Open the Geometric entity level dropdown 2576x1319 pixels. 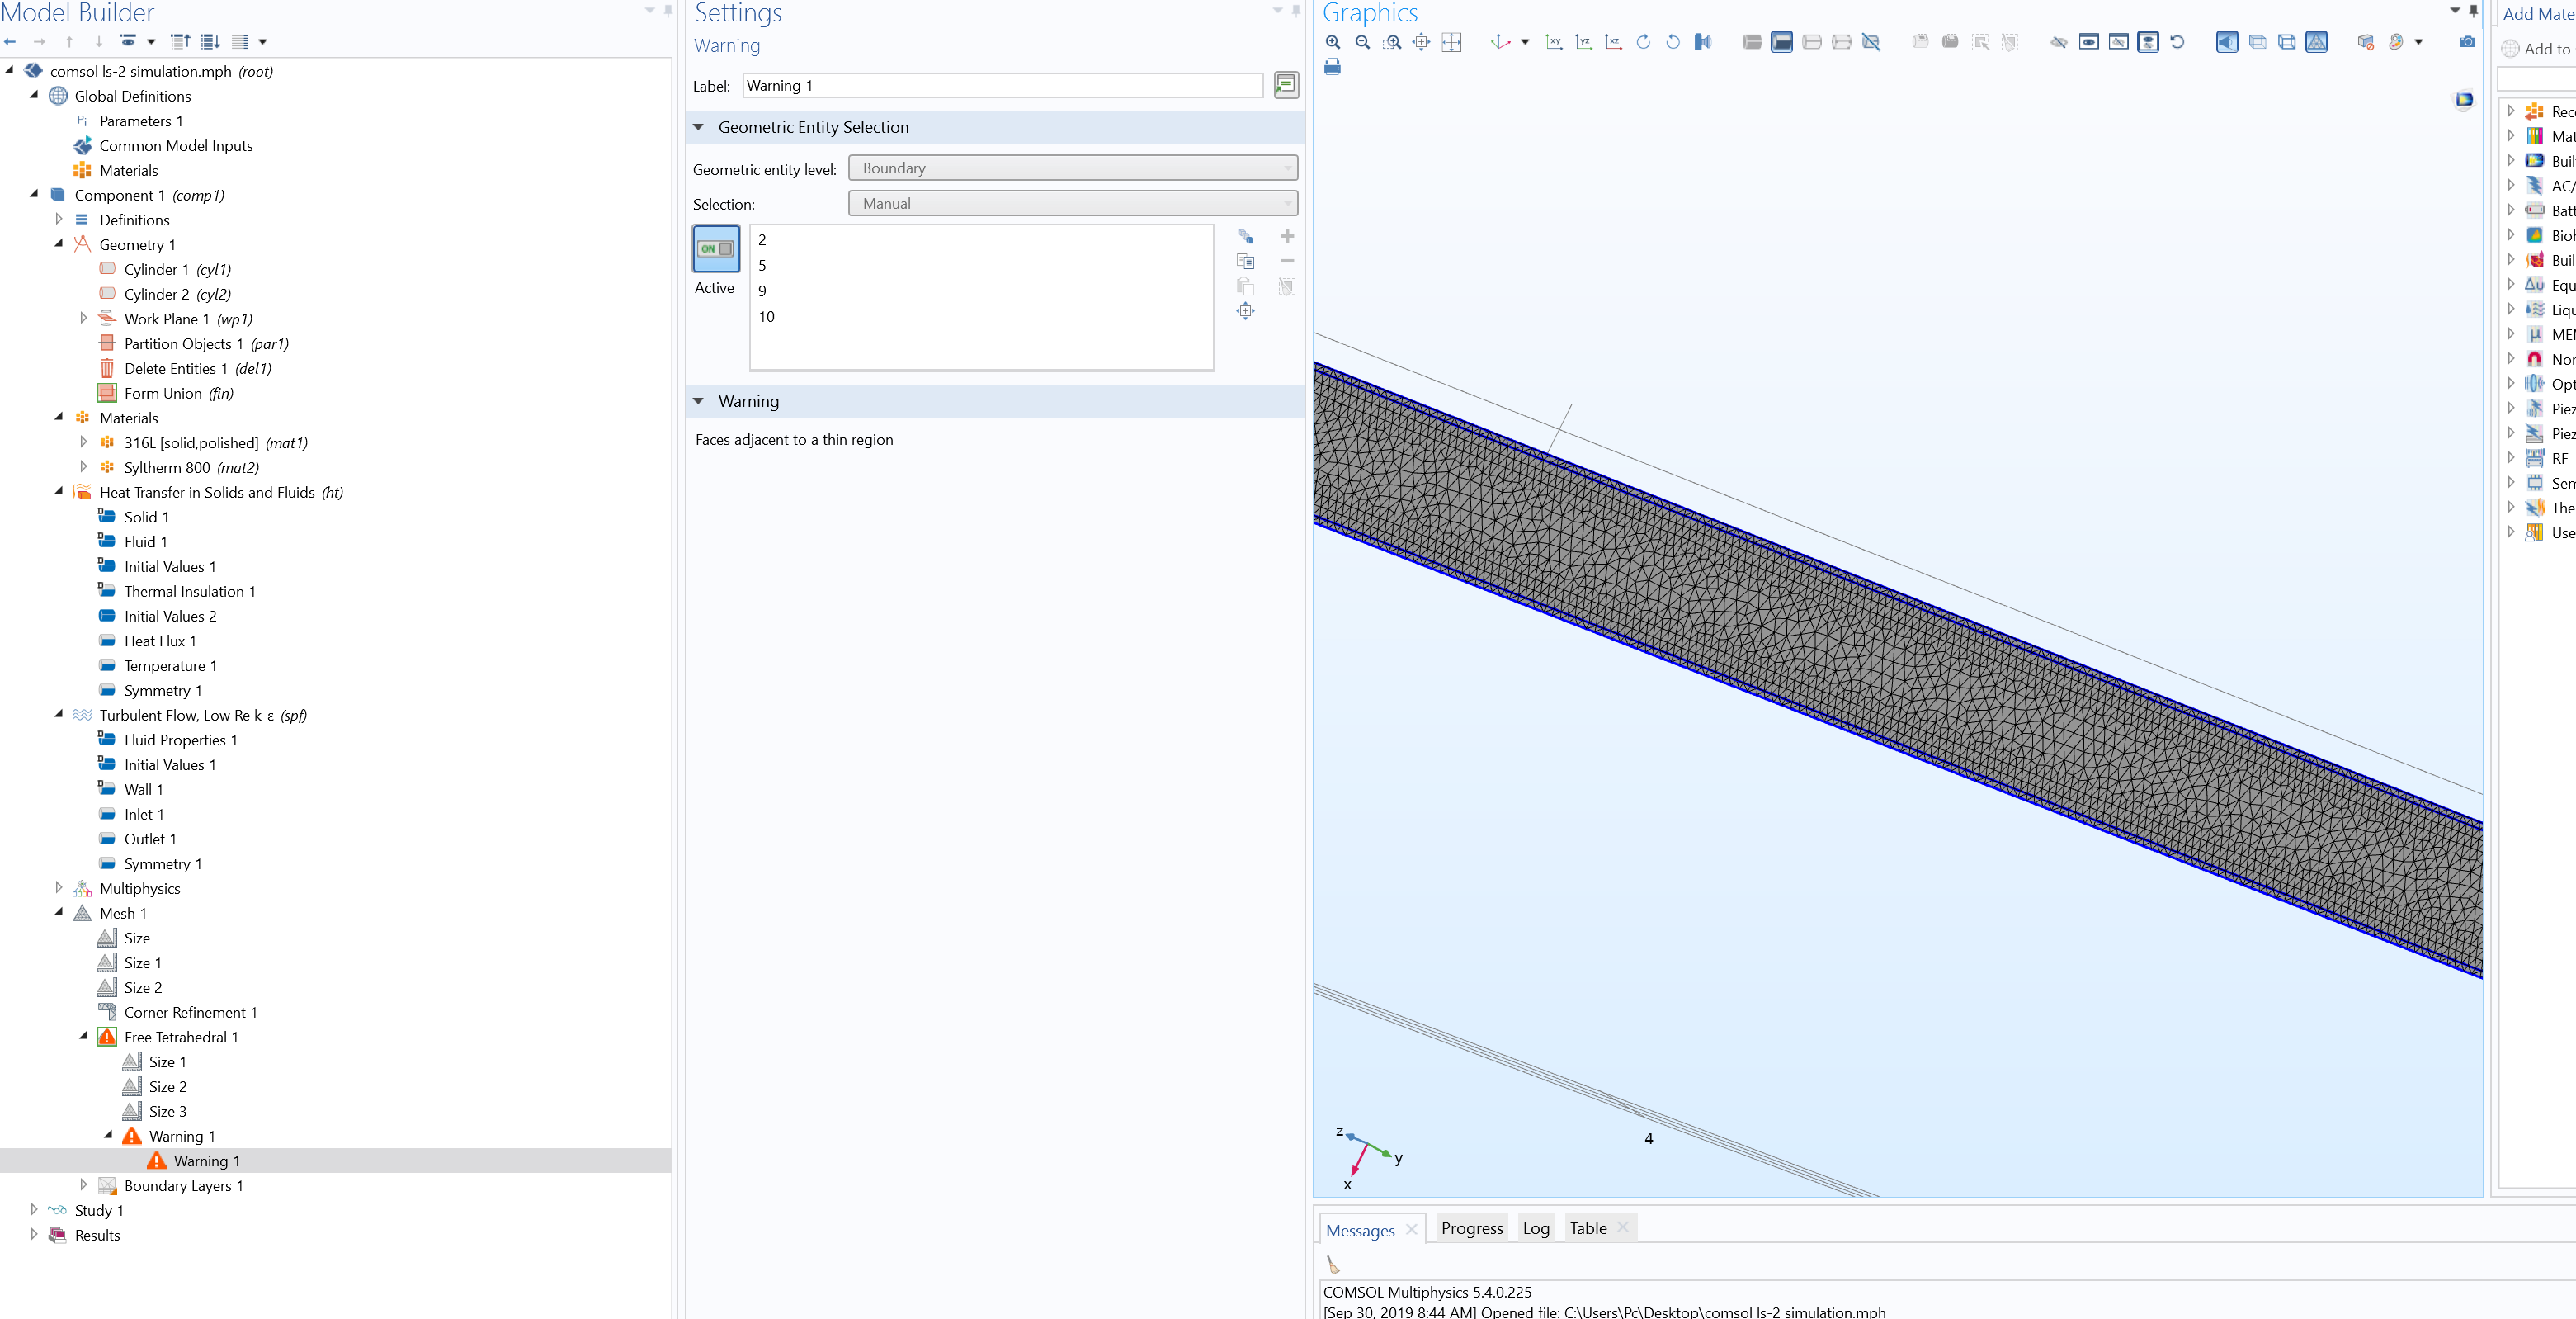click(1072, 168)
